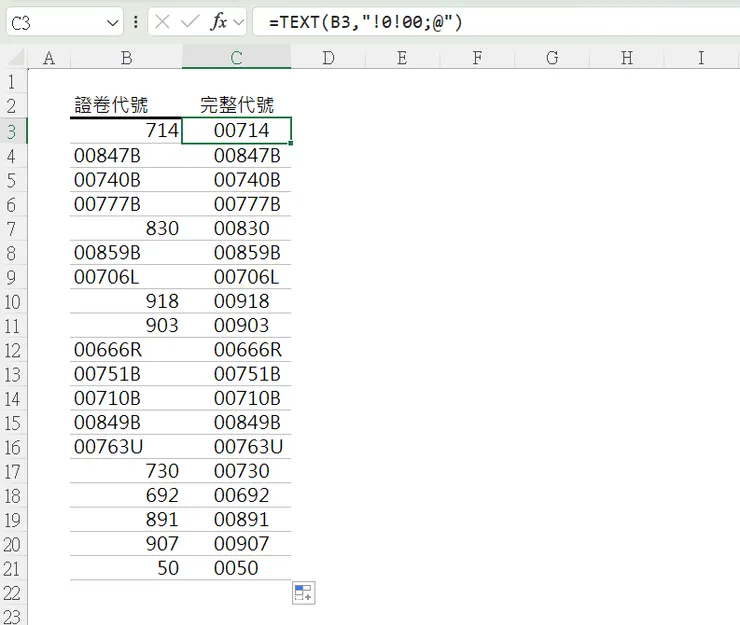This screenshot has width=740, height=625.
Task: Select cell C19 containing 00891
Action: click(x=236, y=520)
